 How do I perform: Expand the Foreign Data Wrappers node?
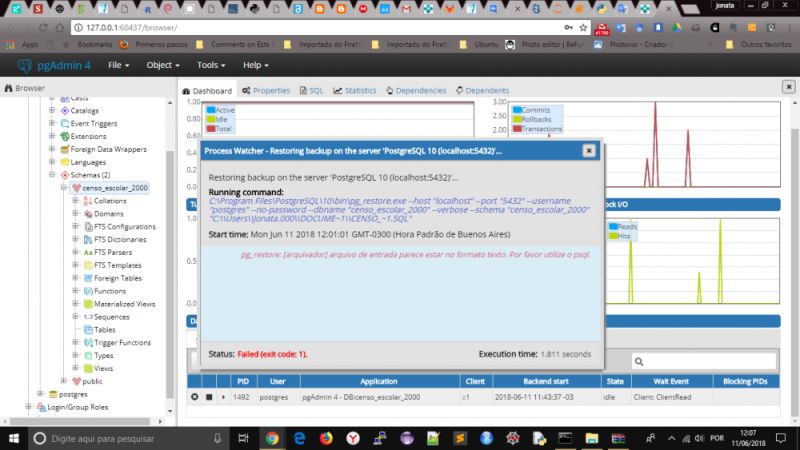coord(52,149)
